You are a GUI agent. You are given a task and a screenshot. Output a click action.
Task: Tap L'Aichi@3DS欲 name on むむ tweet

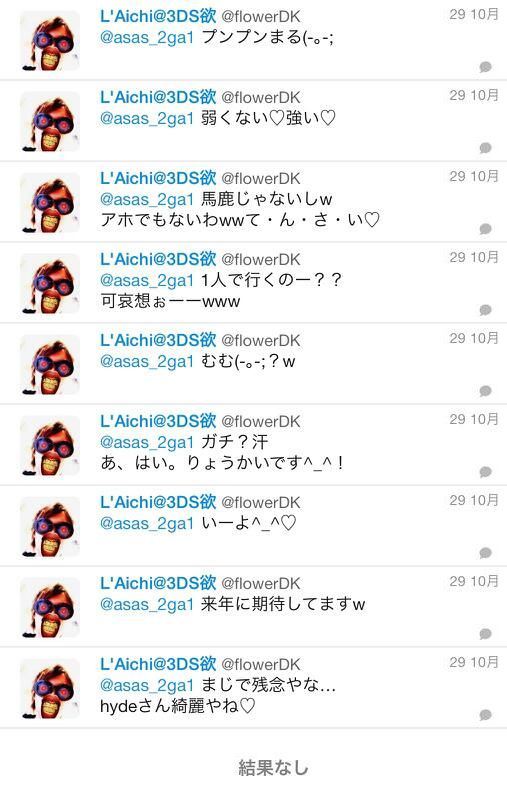coord(158,340)
